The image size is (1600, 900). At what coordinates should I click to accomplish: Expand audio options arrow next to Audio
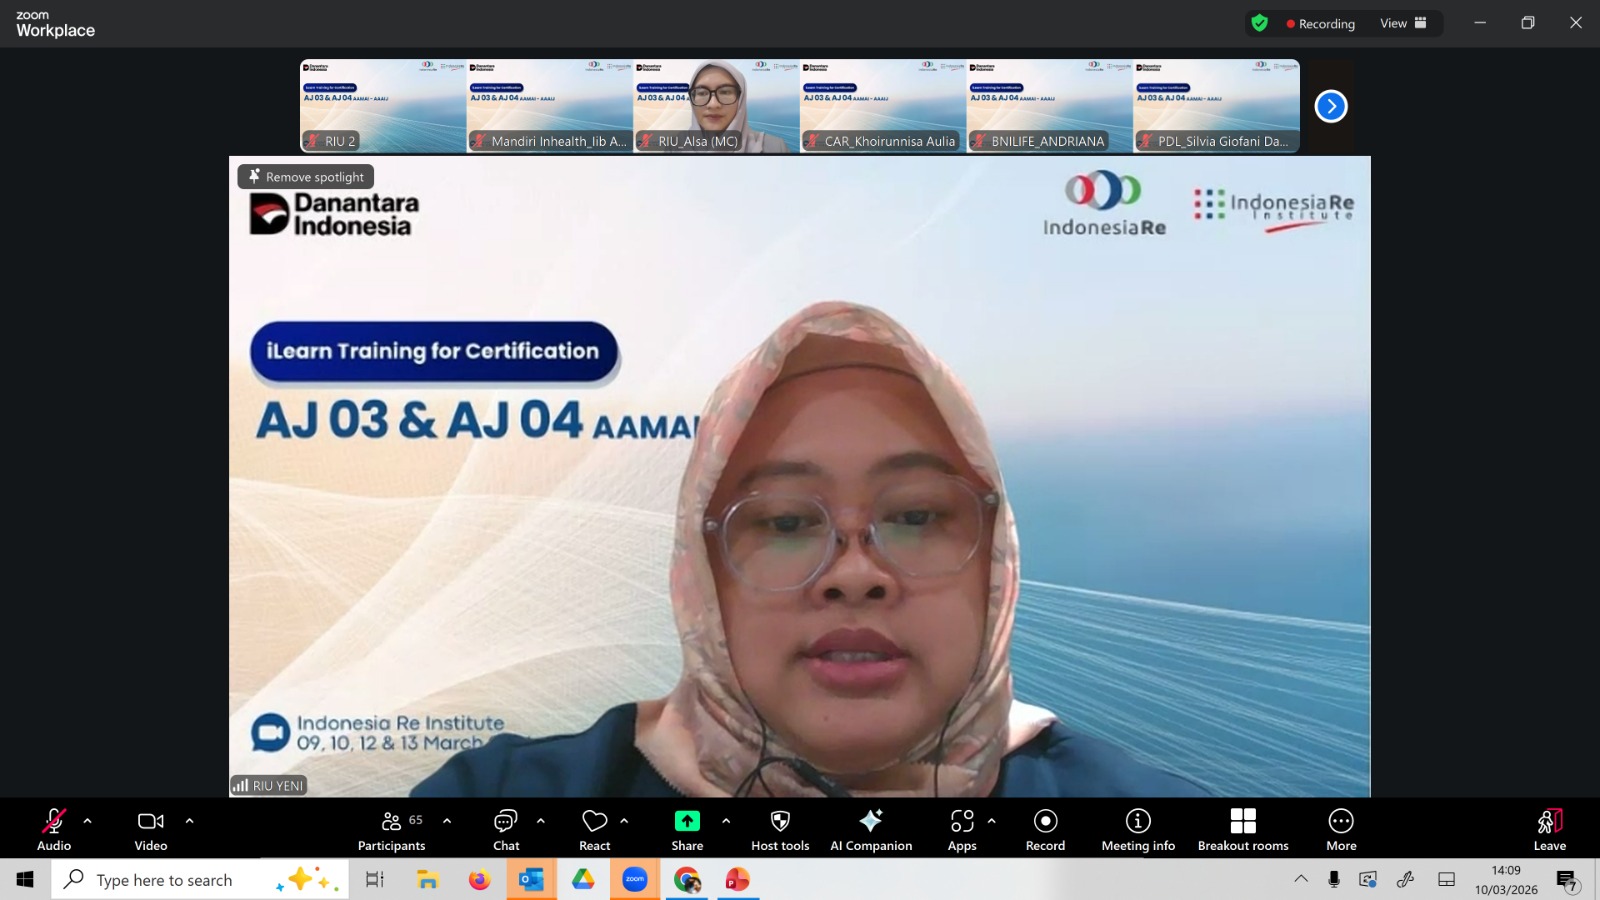point(88,821)
